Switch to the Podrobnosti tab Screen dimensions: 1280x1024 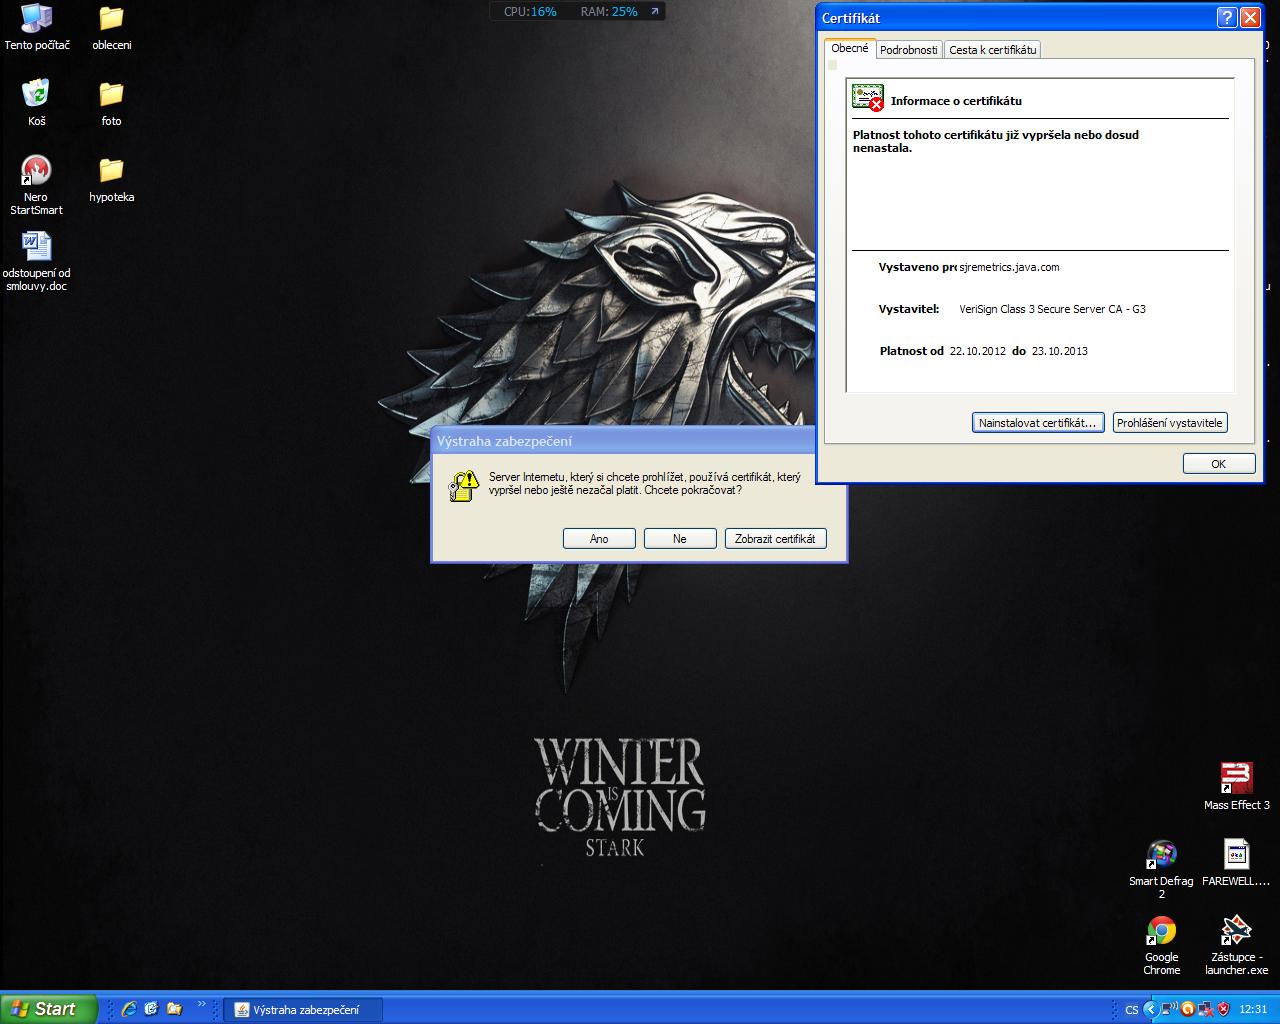pos(909,50)
